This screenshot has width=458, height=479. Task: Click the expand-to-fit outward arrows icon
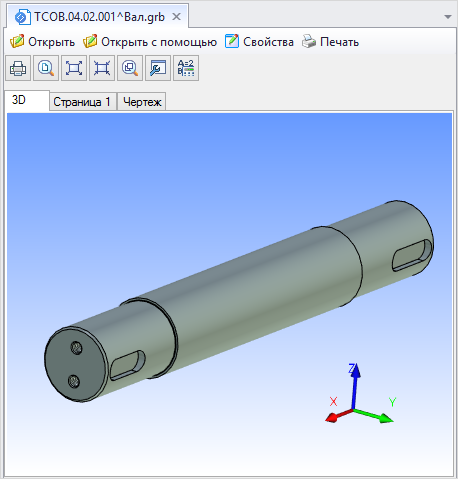point(74,68)
